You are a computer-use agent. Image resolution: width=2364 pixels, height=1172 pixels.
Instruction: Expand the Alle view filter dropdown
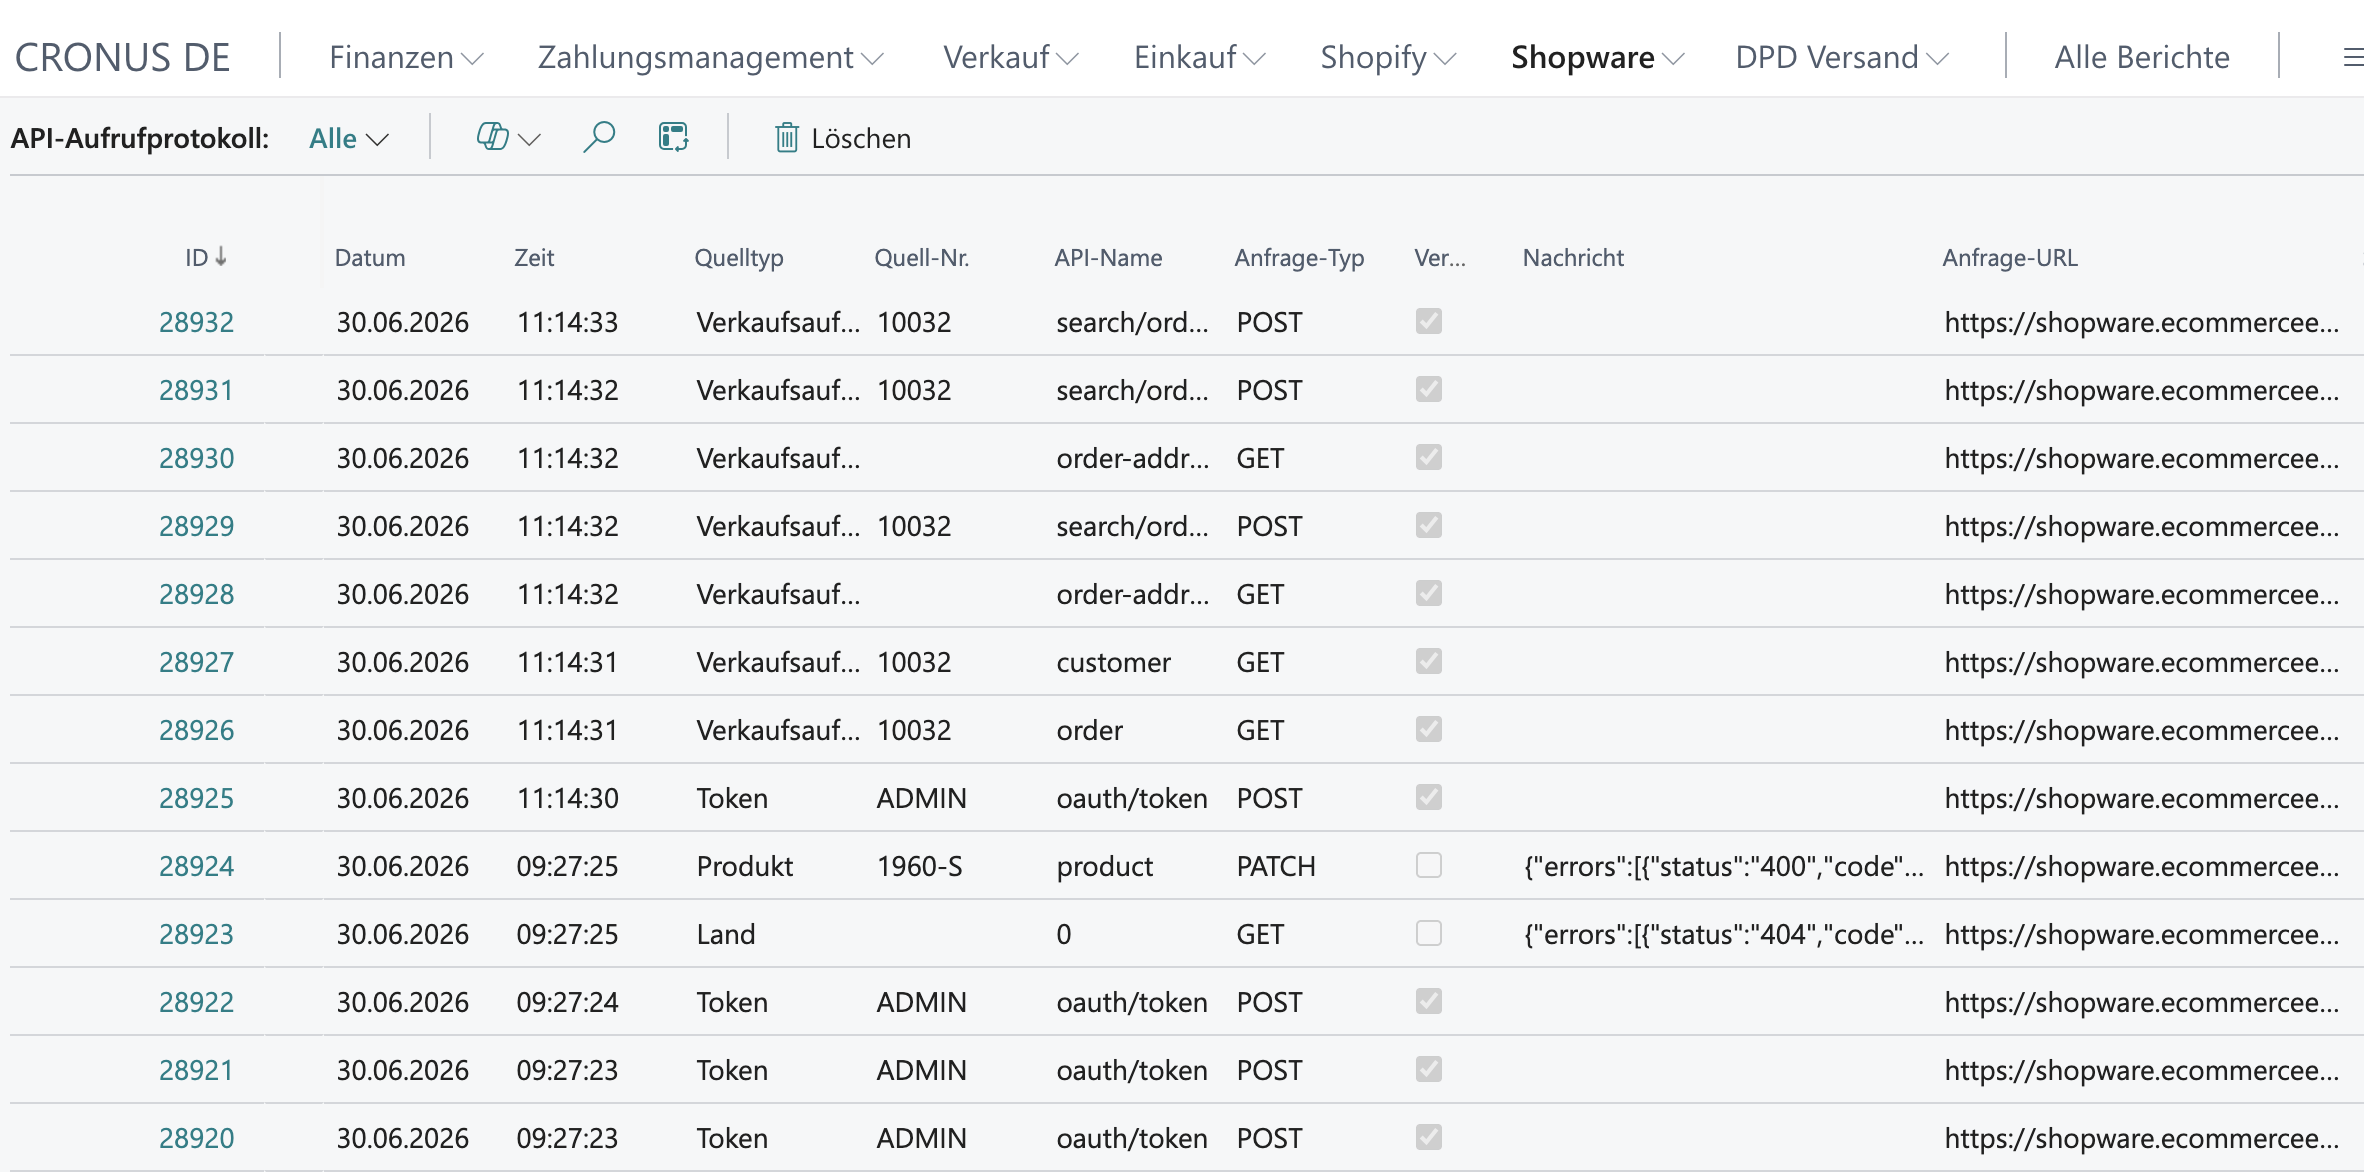(x=349, y=138)
